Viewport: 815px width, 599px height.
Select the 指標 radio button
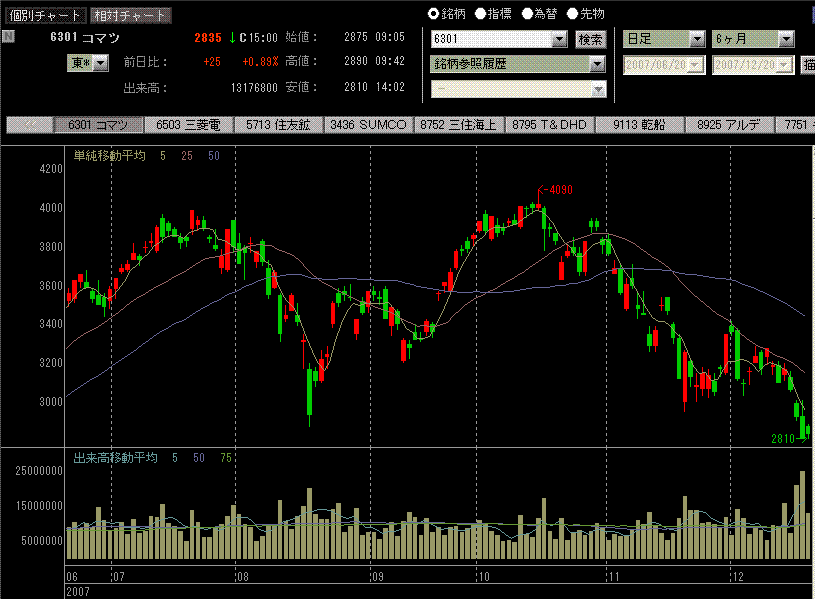(480, 14)
